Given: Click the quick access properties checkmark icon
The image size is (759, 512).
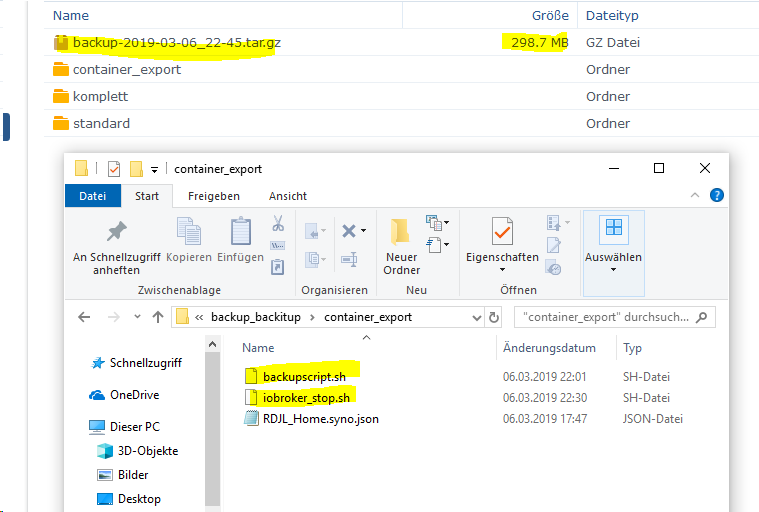Looking at the screenshot, I should click(114, 169).
